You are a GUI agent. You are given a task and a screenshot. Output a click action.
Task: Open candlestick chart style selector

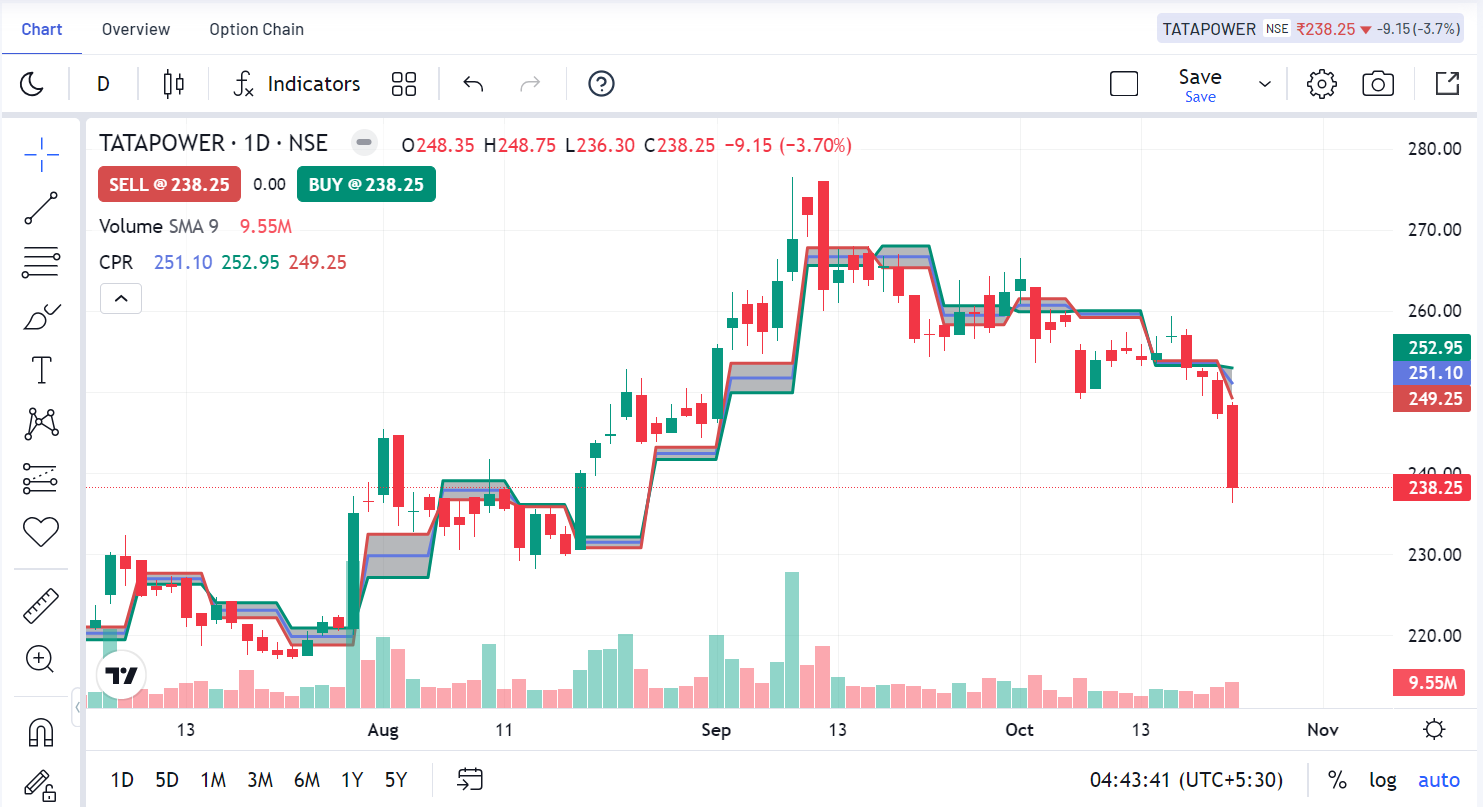coord(174,84)
